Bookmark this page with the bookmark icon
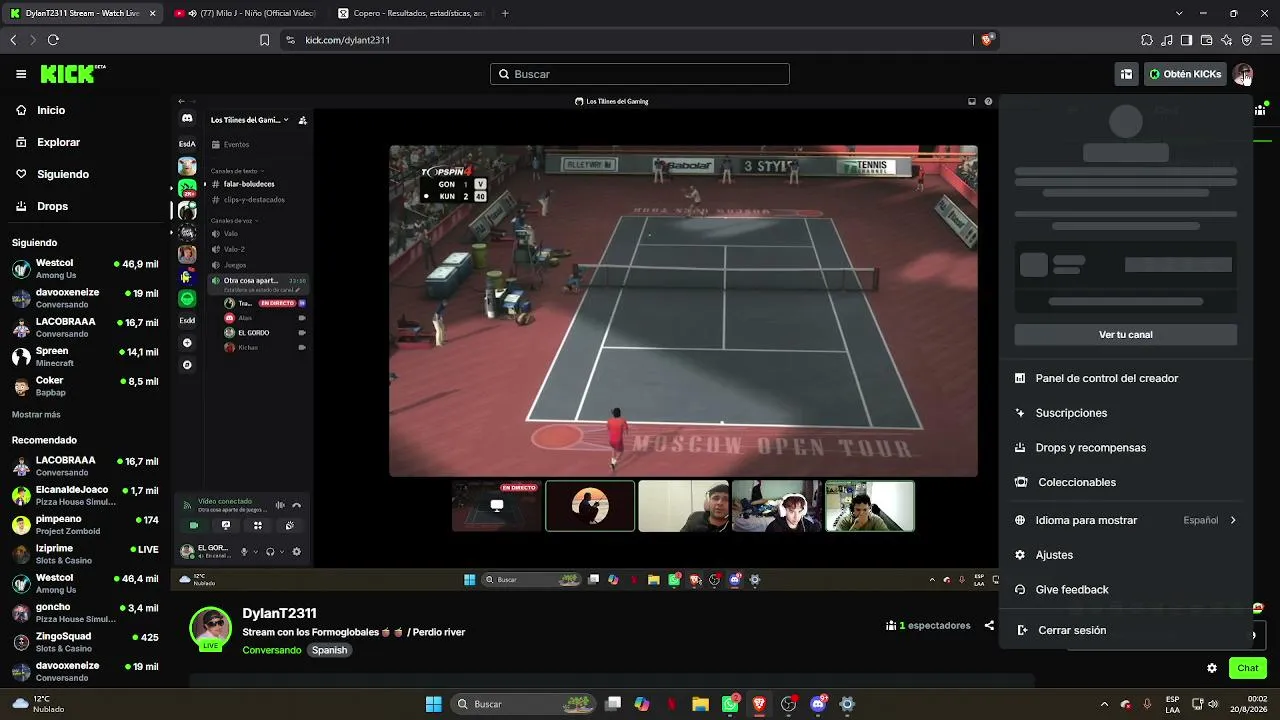The image size is (1280, 720). (264, 40)
